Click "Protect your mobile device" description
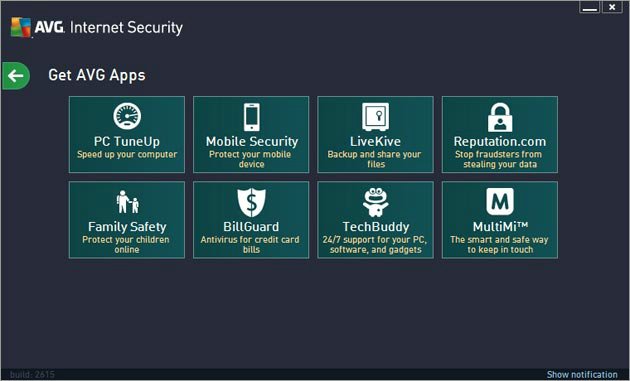630x381 pixels. [250, 159]
